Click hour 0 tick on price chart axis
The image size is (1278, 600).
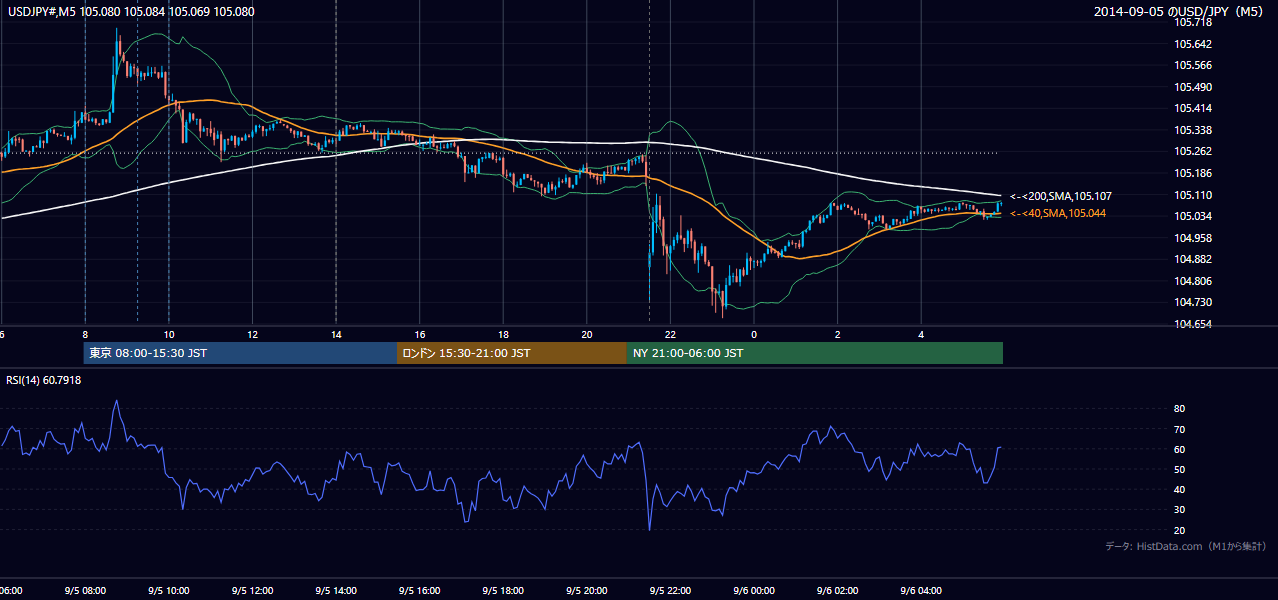pyautogui.click(x=754, y=334)
